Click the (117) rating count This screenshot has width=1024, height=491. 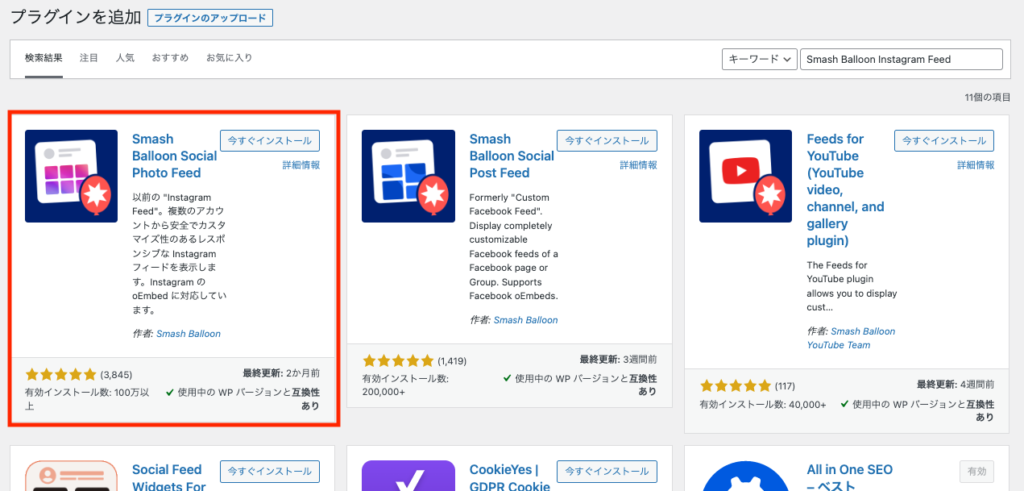click(x=784, y=386)
